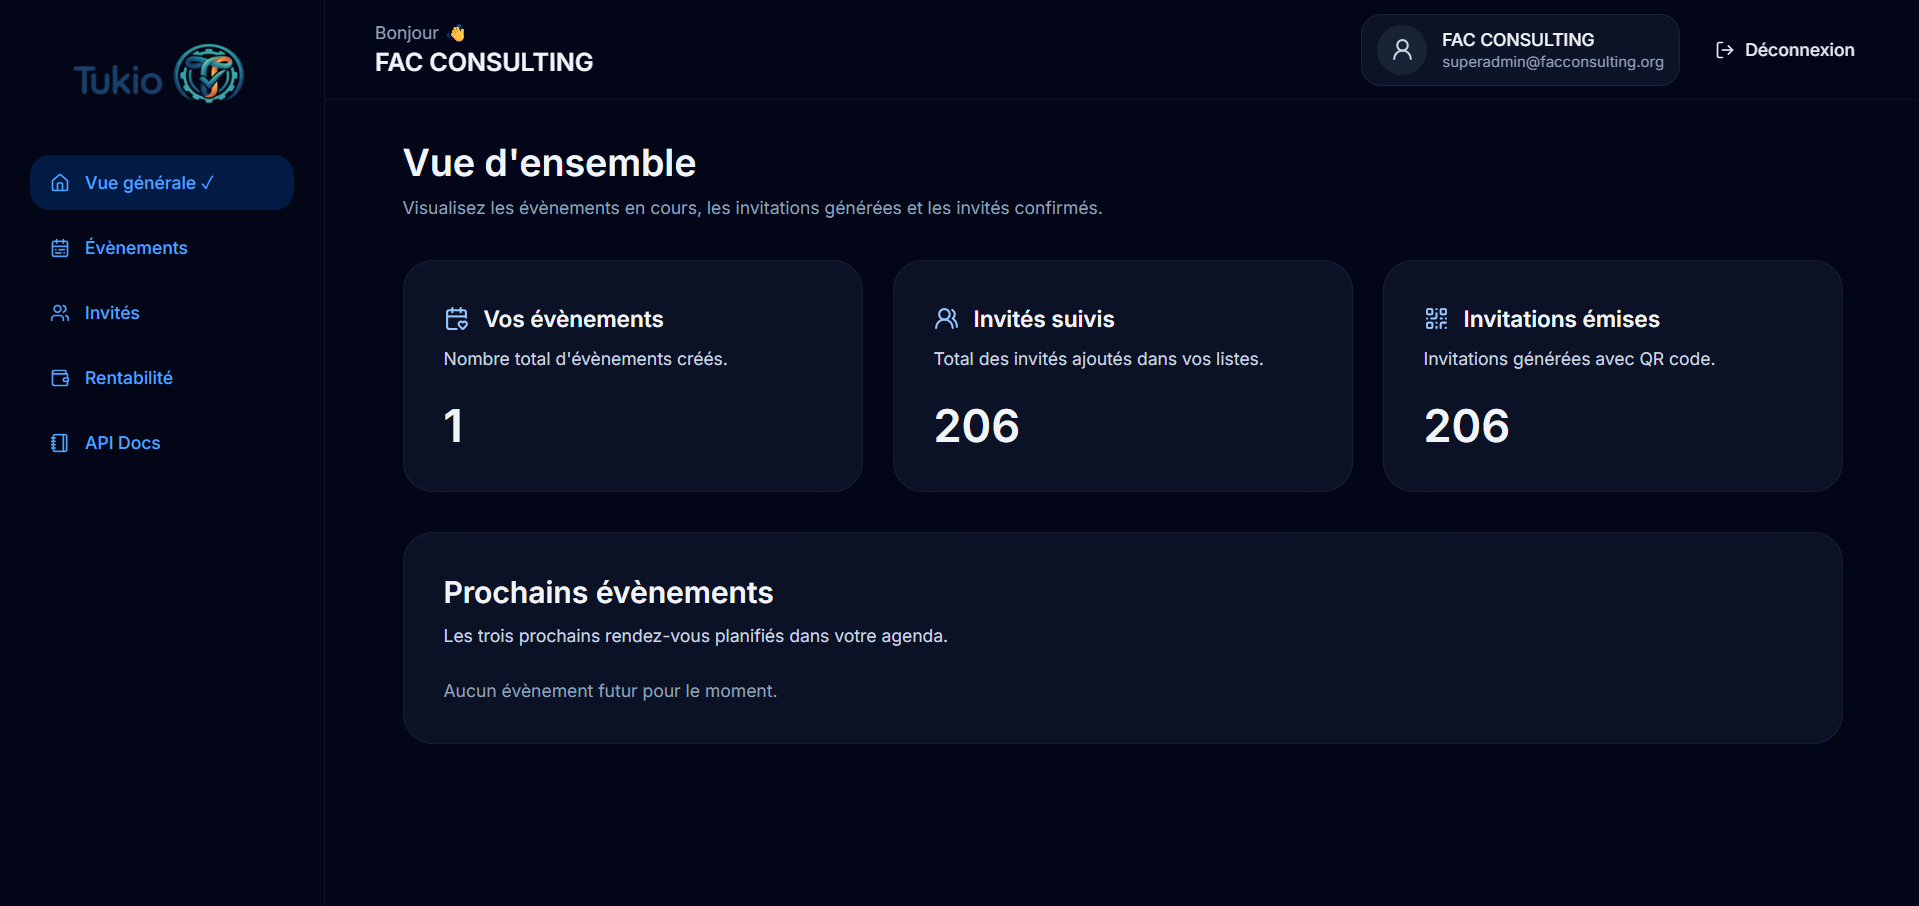Open API Docs from the sidebar

[123, 443]
